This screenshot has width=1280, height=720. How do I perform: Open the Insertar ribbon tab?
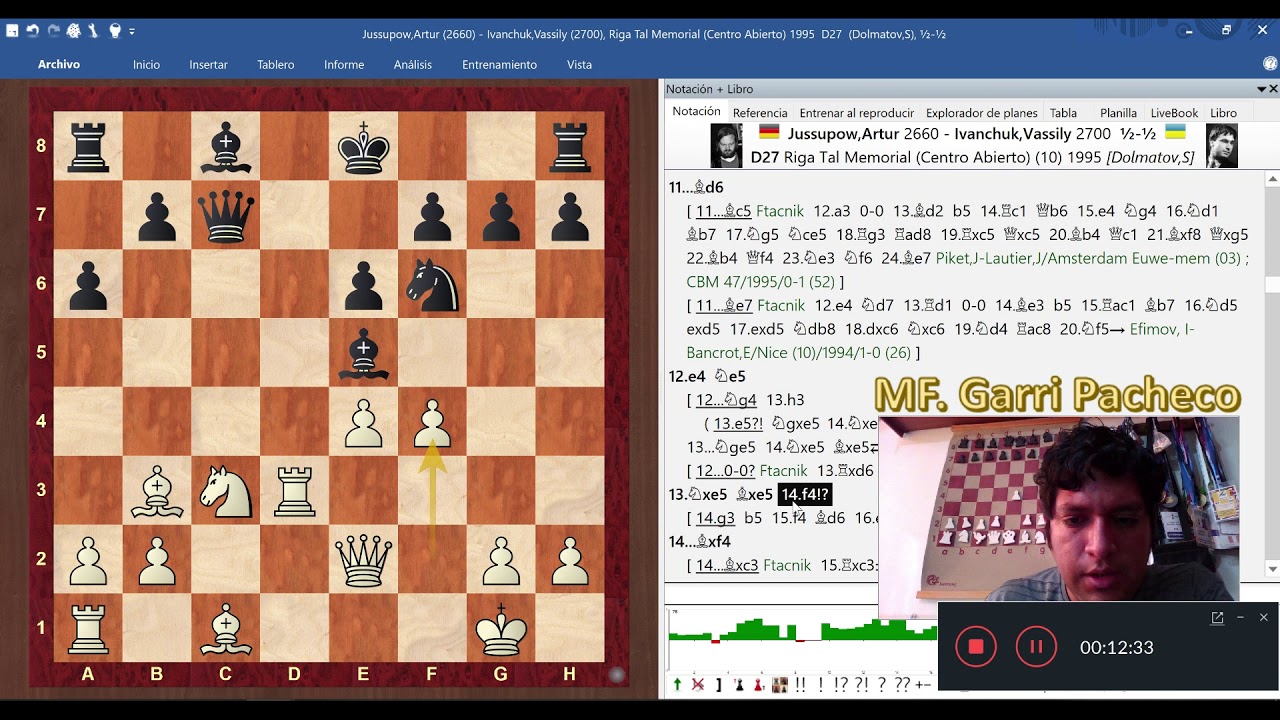pyautogui.click(x=208, y=64)
